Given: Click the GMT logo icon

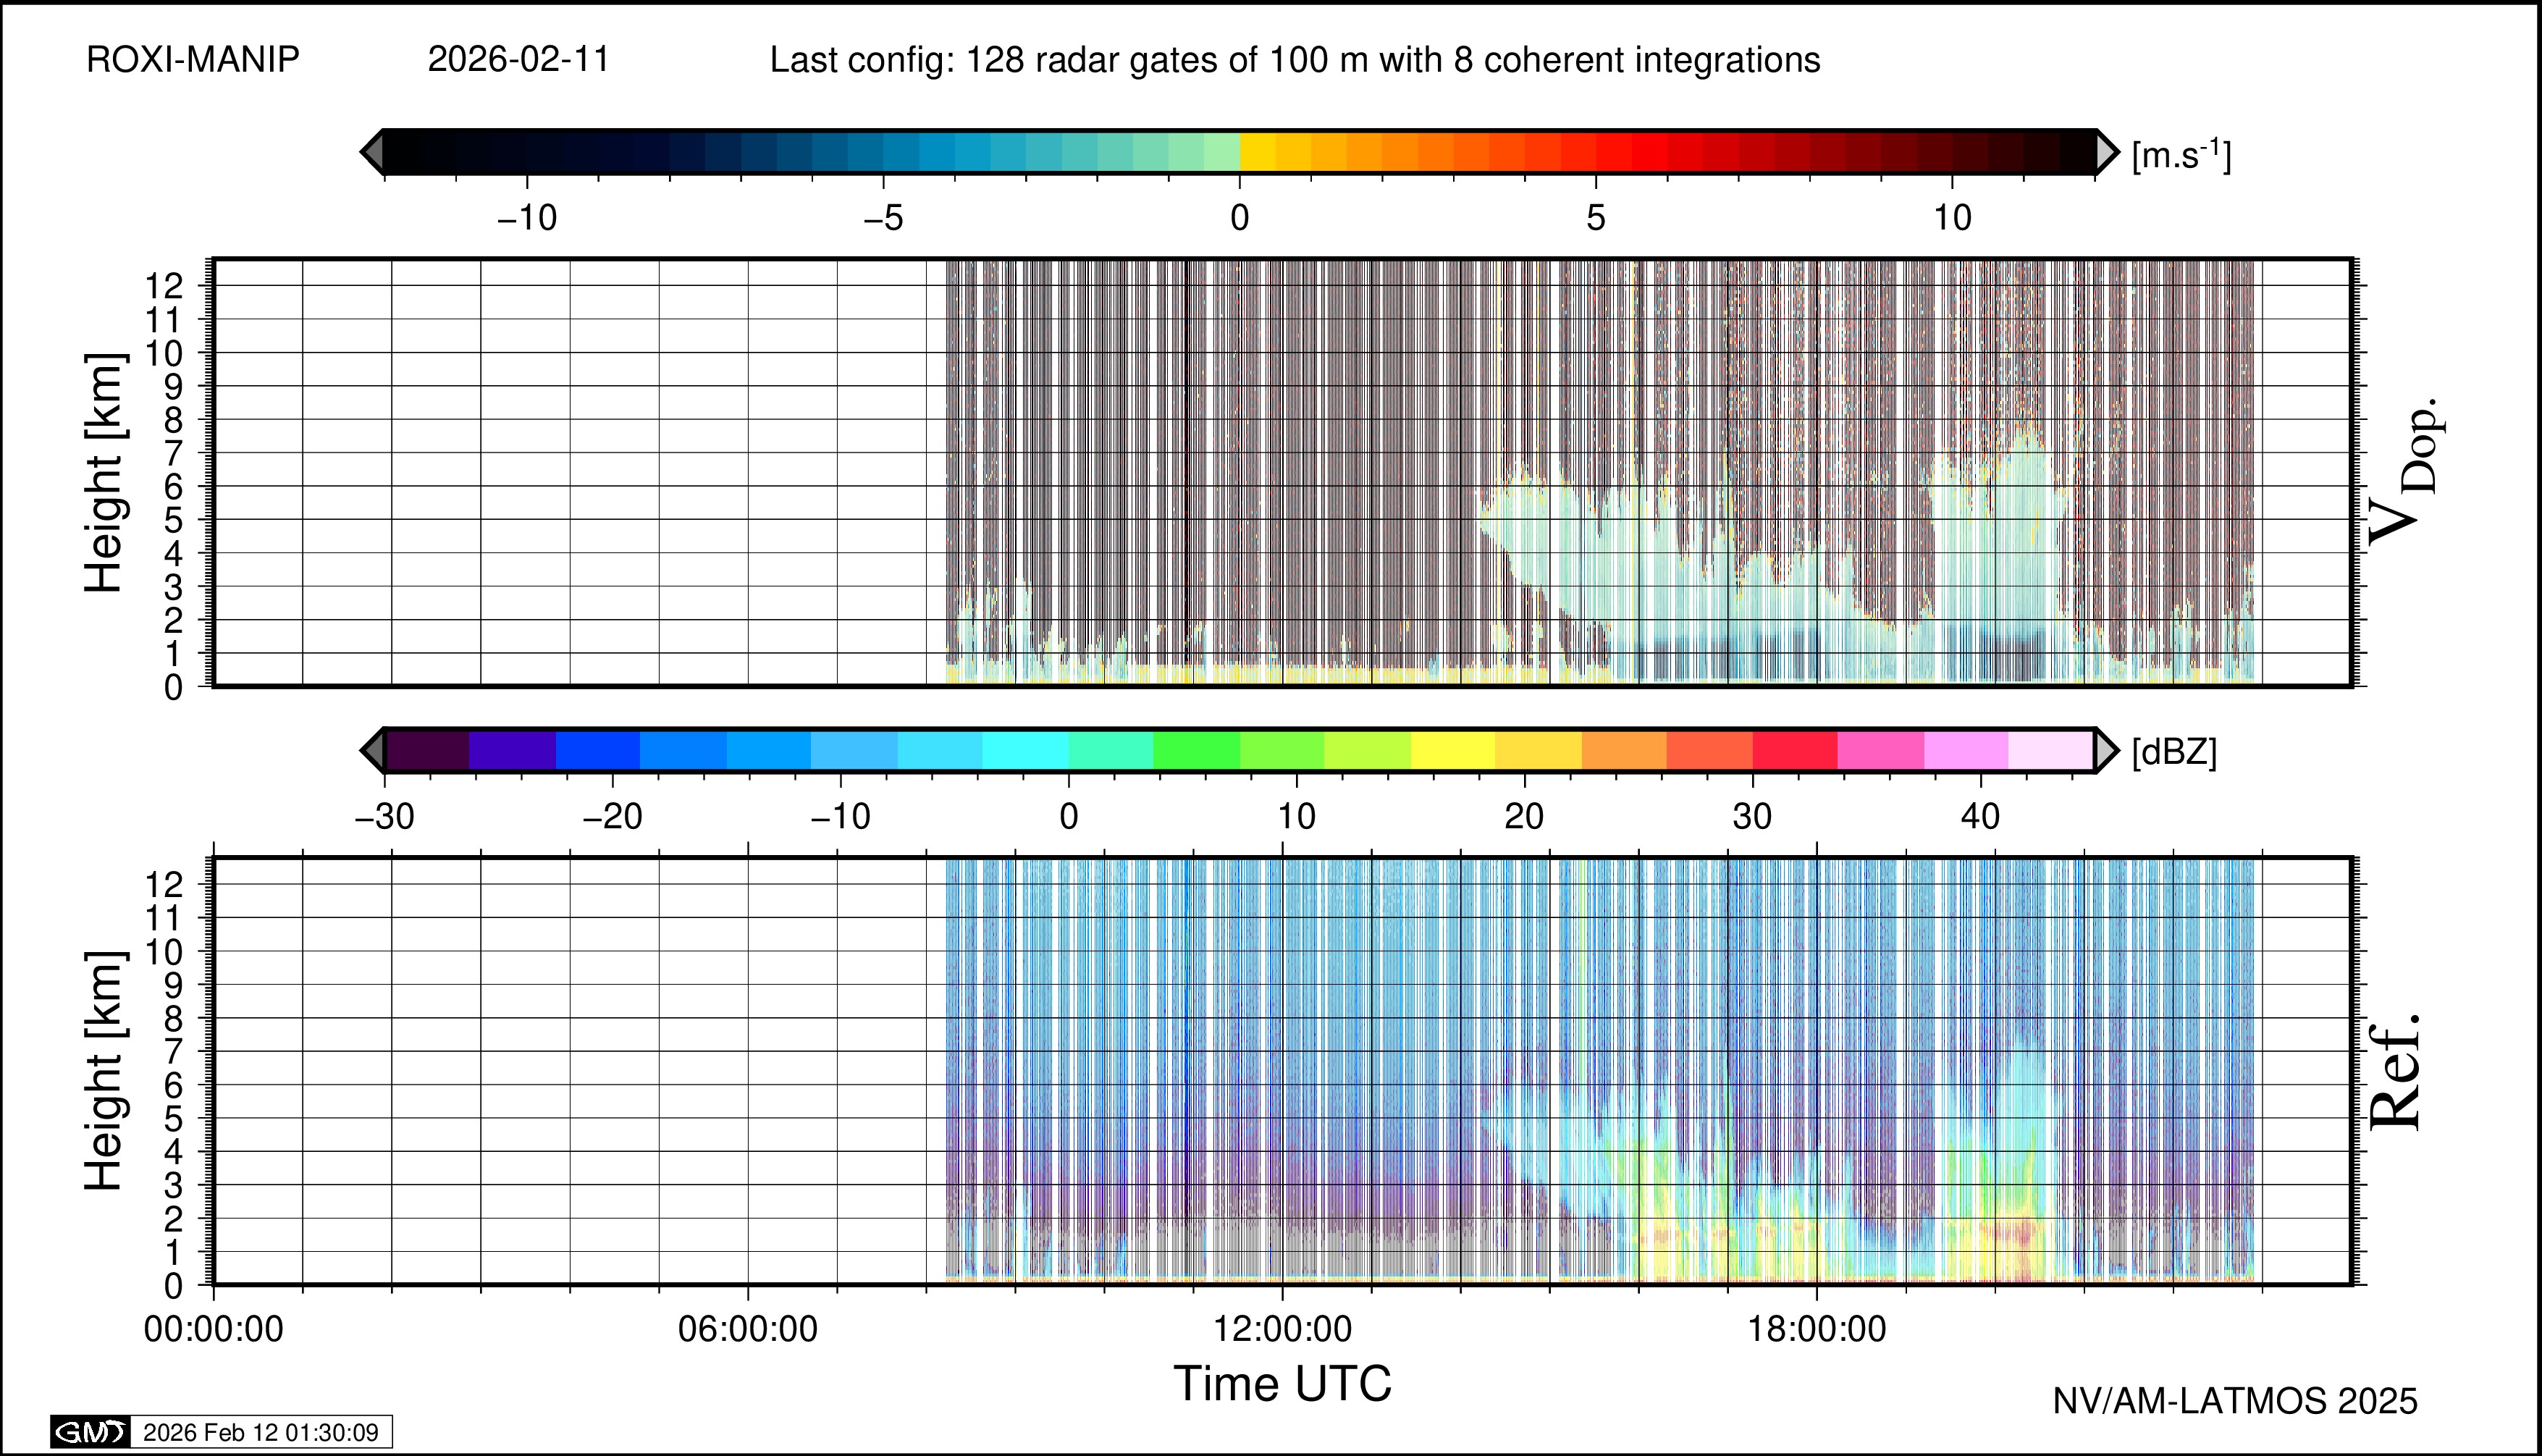Looking at the screenshot, I should click(x=90, y=1432).
